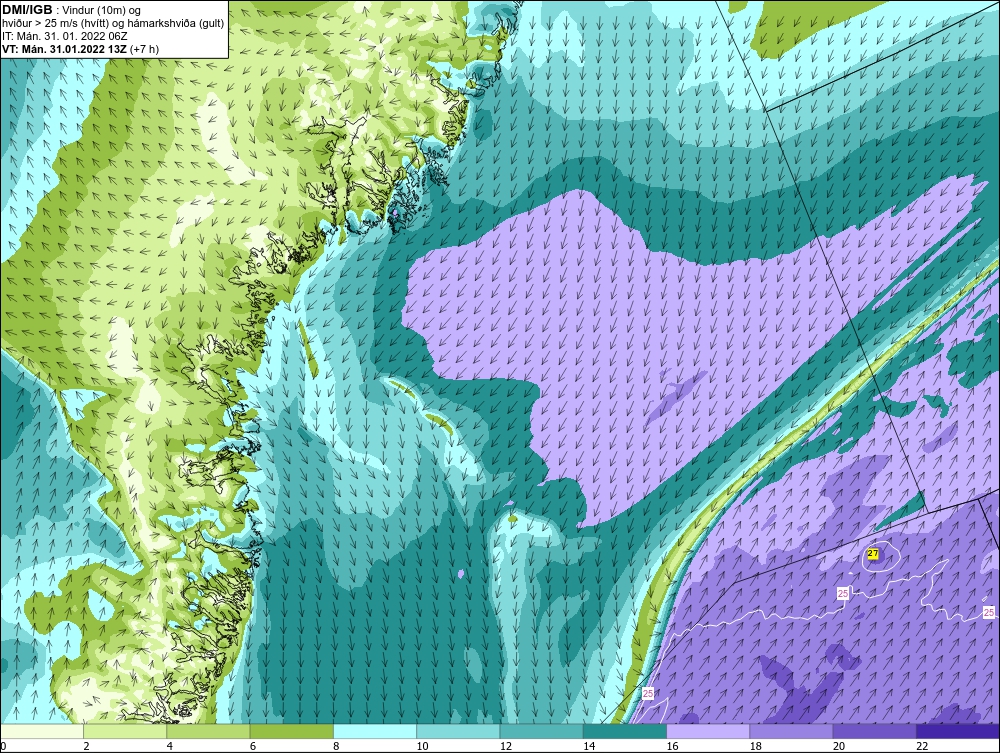Select the 4–6 m/s green legend swatch

[x=209, y=732]
